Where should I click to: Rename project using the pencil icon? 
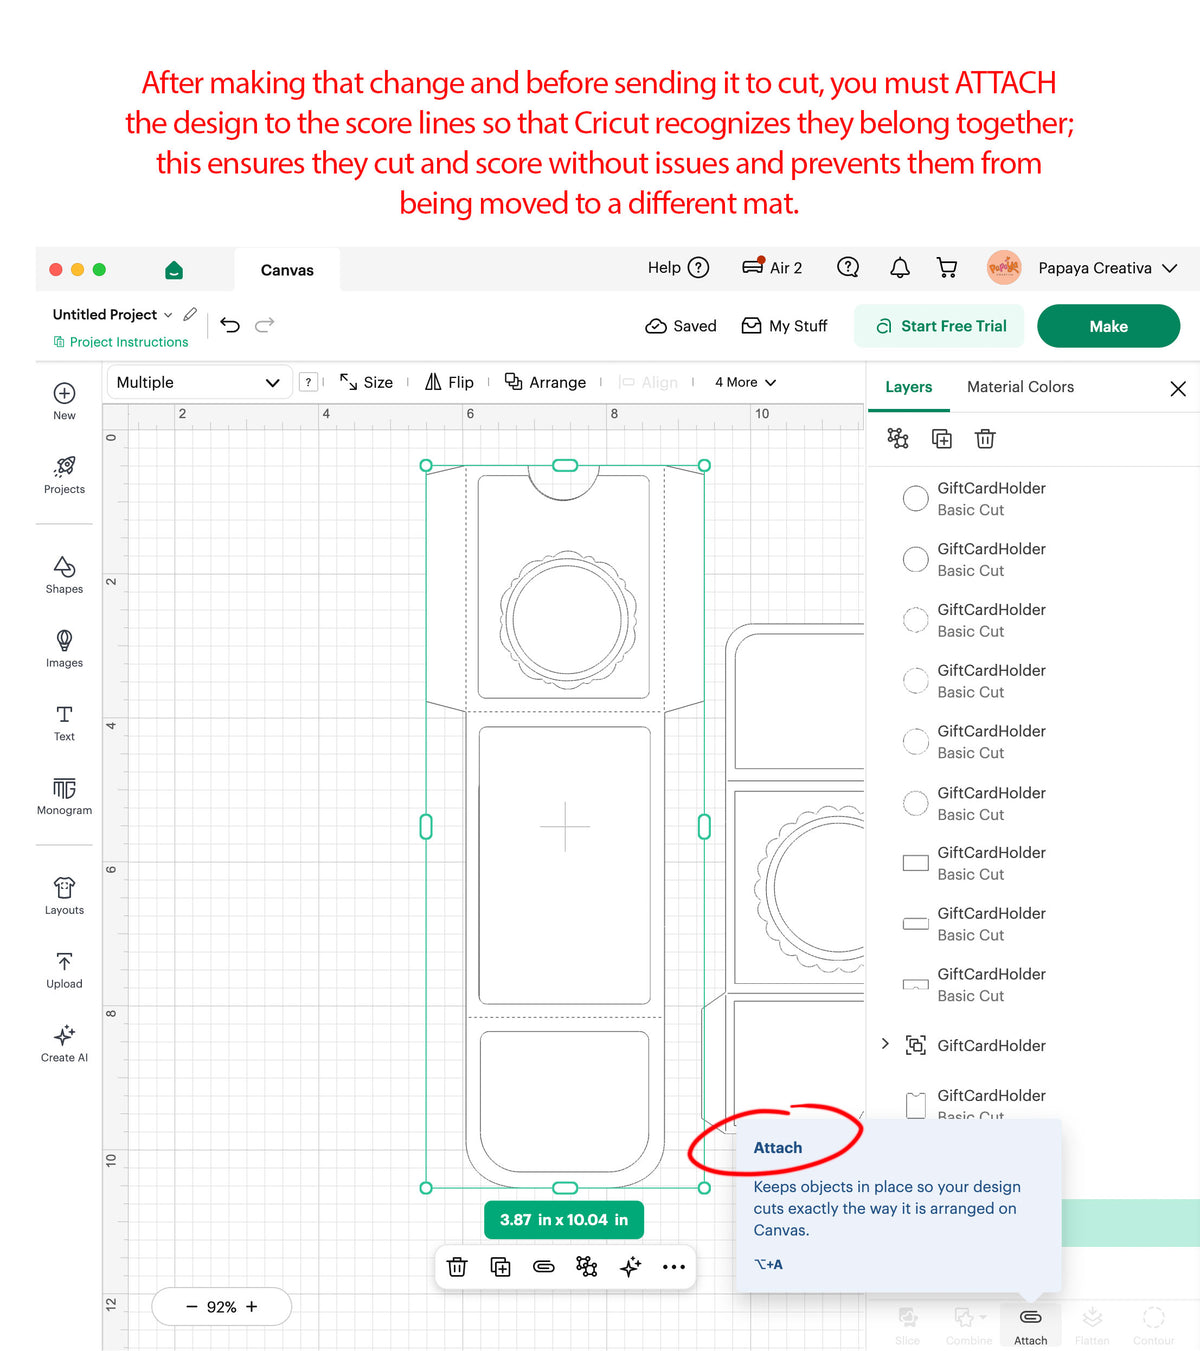pos(190,314)
